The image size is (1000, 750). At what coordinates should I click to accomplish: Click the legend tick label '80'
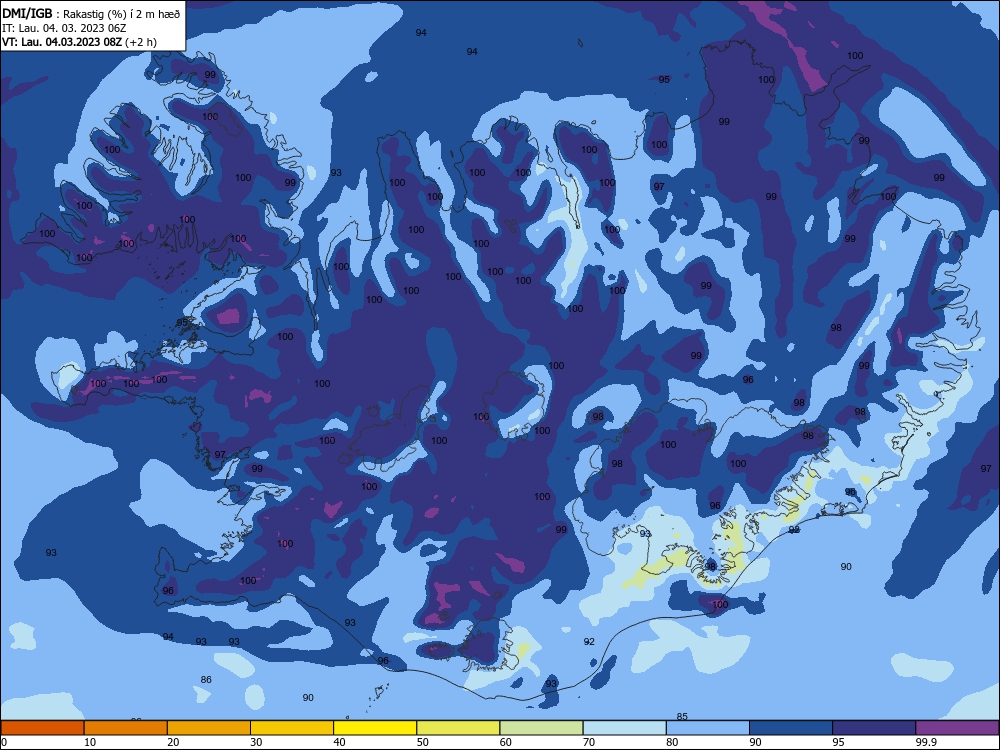click(672, 742)
